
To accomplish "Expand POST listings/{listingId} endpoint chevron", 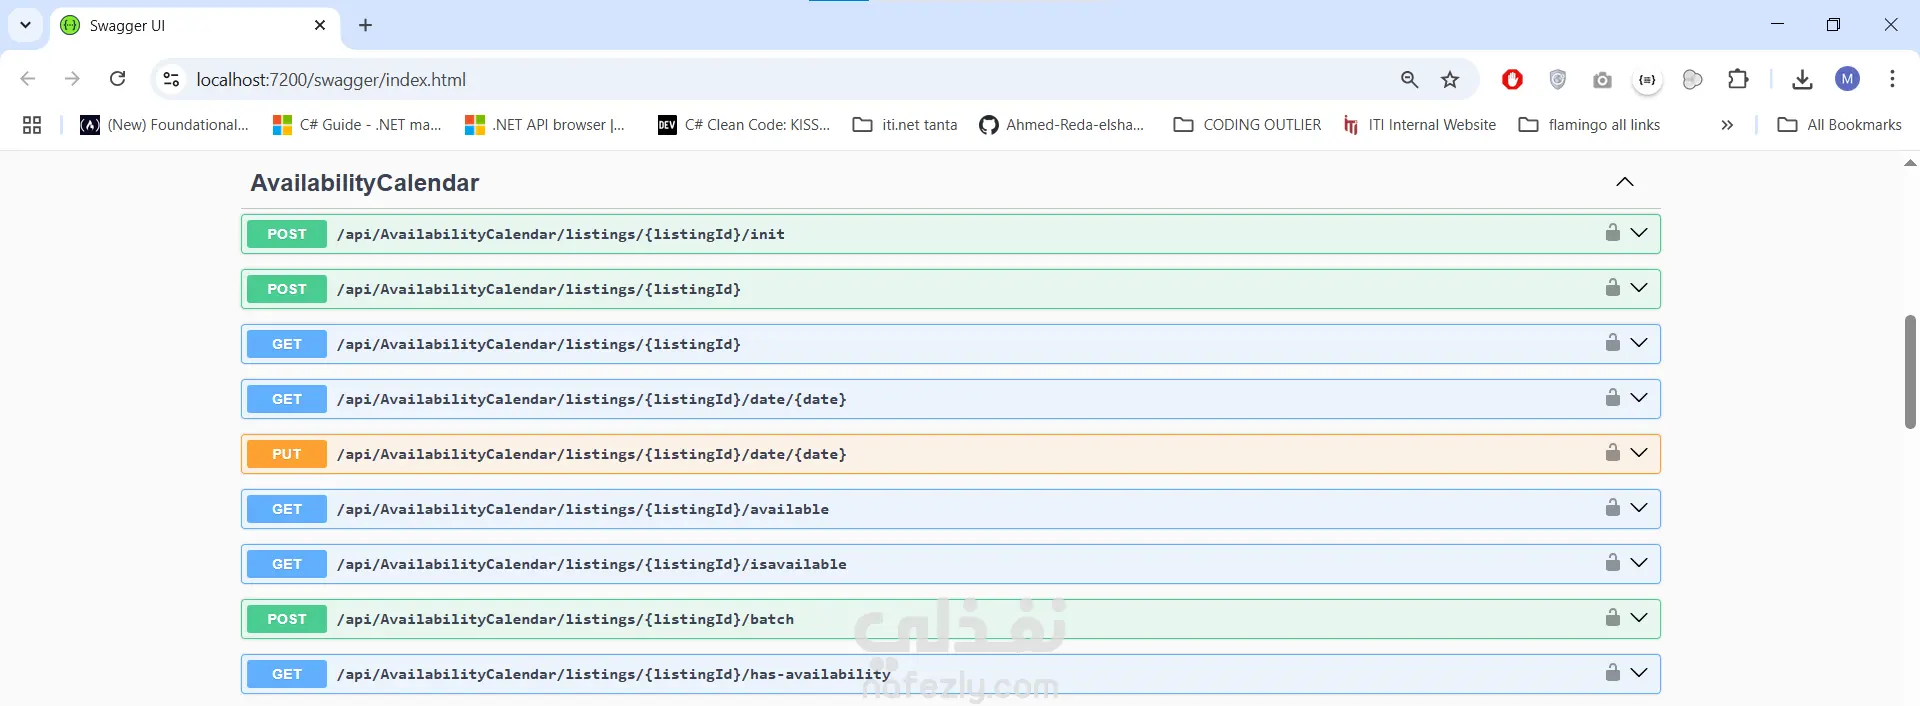I will (x=1639, y=288).
